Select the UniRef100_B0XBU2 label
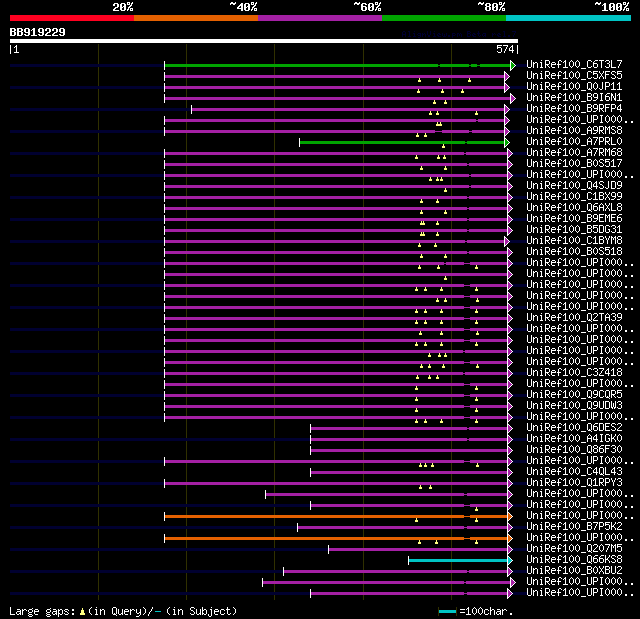Screen dimensions: 640x619 click(x=574, y=571)
